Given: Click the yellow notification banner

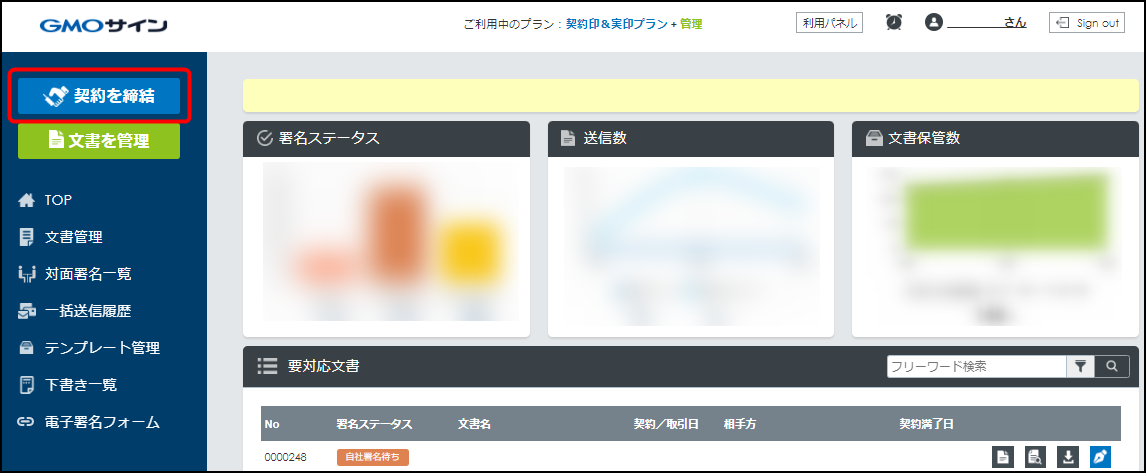Looking at the screenshot, I should (x=691, y=96).
